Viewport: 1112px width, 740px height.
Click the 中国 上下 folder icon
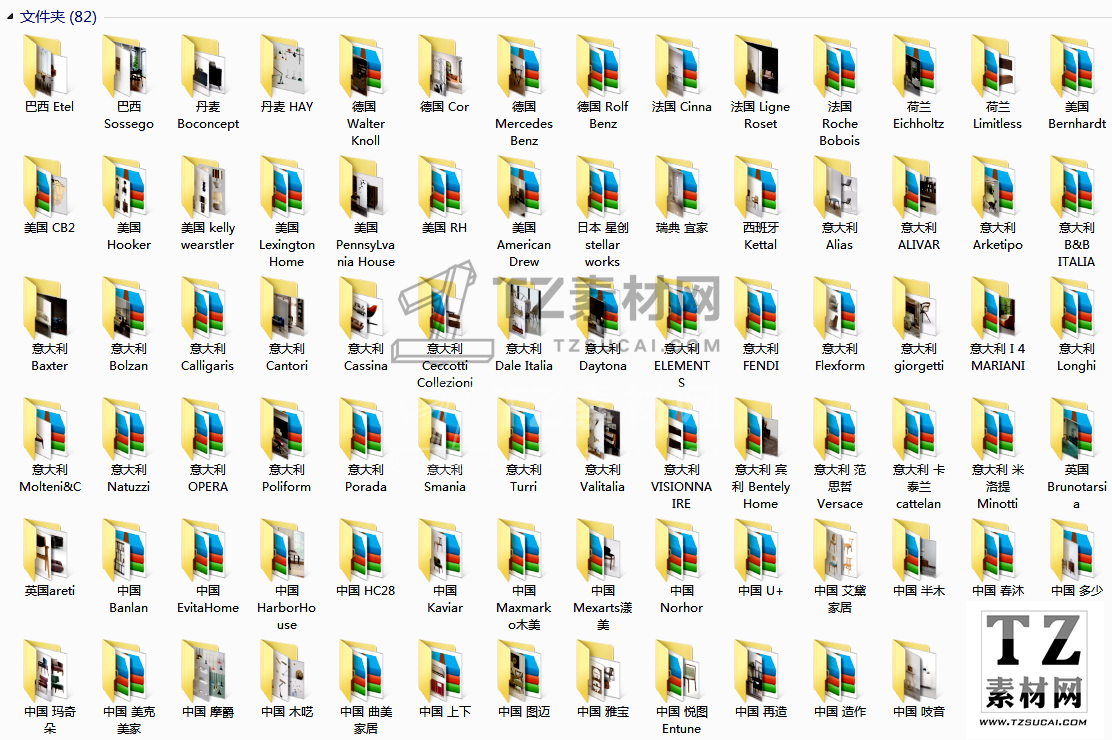(x=443, y=671)
